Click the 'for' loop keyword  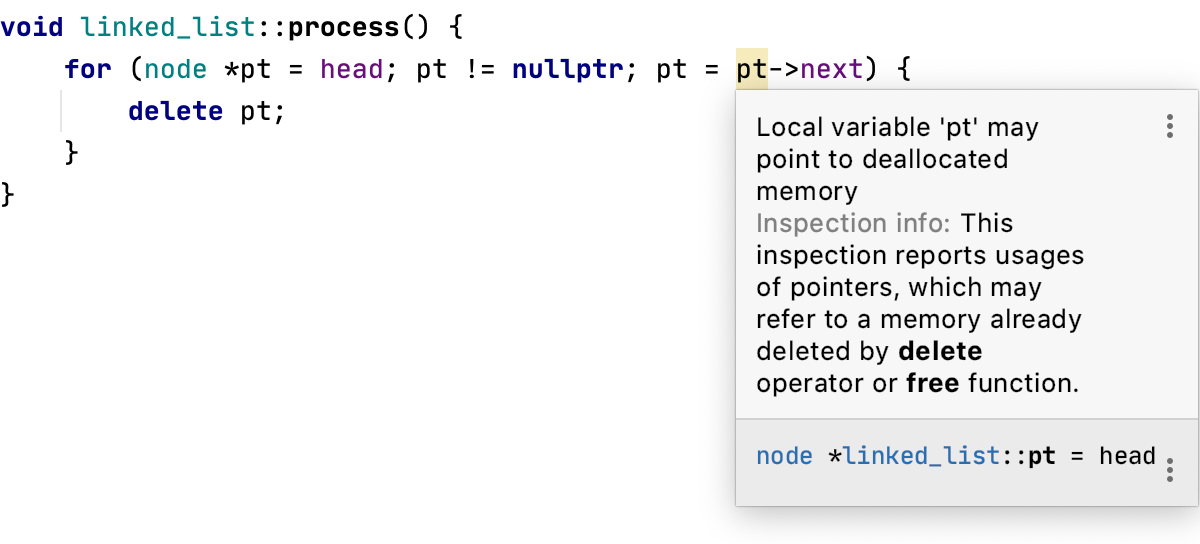(x=88, y=70)
